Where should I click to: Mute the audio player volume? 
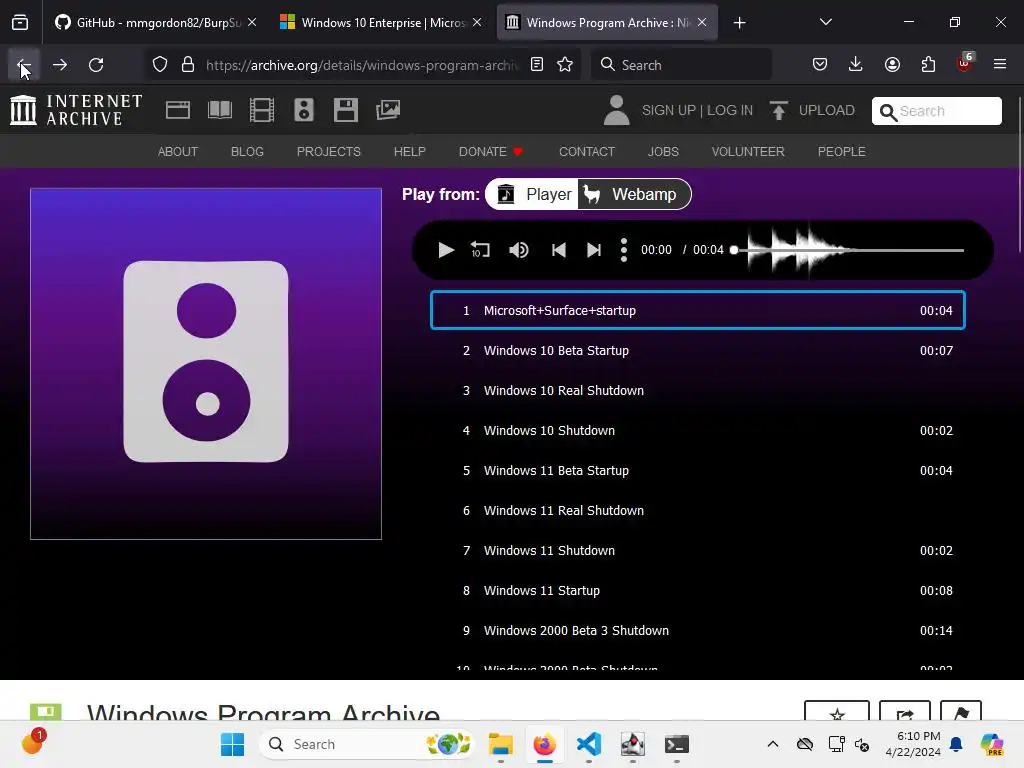519,250
